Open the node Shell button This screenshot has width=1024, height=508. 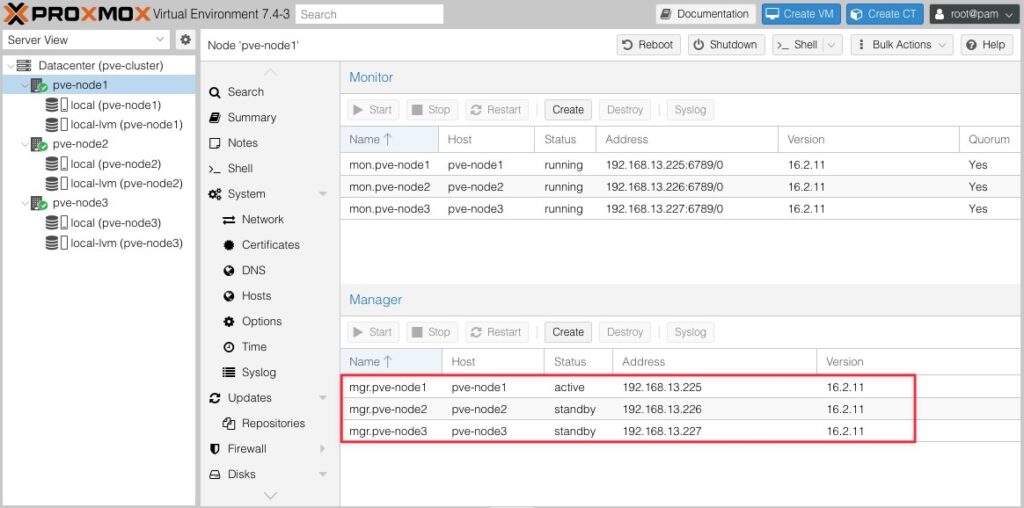pos(797,44)
